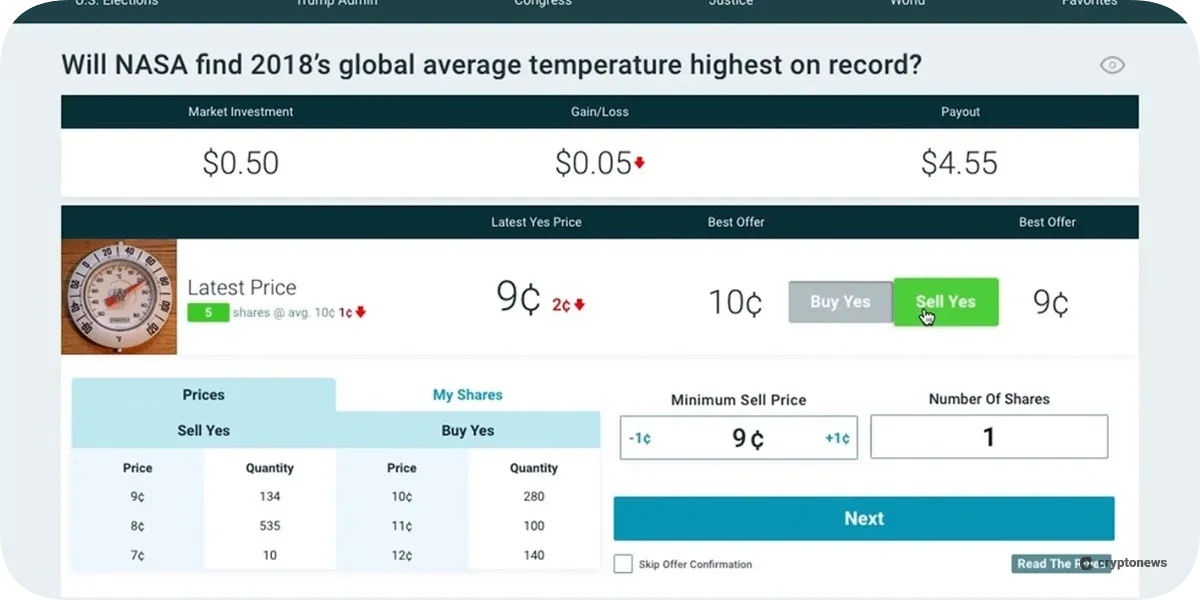Click the Sell Yes column header

coord(204,431)
